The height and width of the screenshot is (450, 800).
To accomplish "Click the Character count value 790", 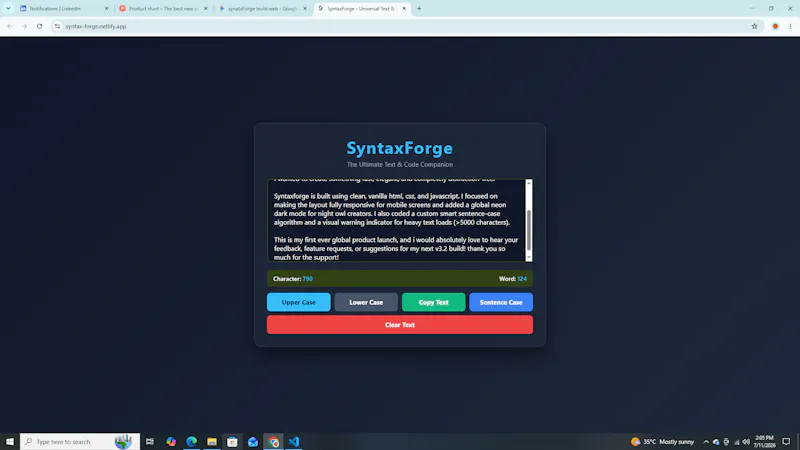I will tap(308, 279).
